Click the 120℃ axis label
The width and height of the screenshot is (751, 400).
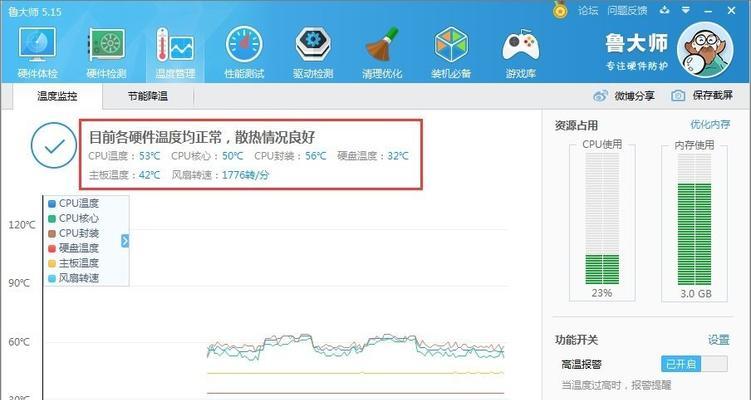coord(22,225)
